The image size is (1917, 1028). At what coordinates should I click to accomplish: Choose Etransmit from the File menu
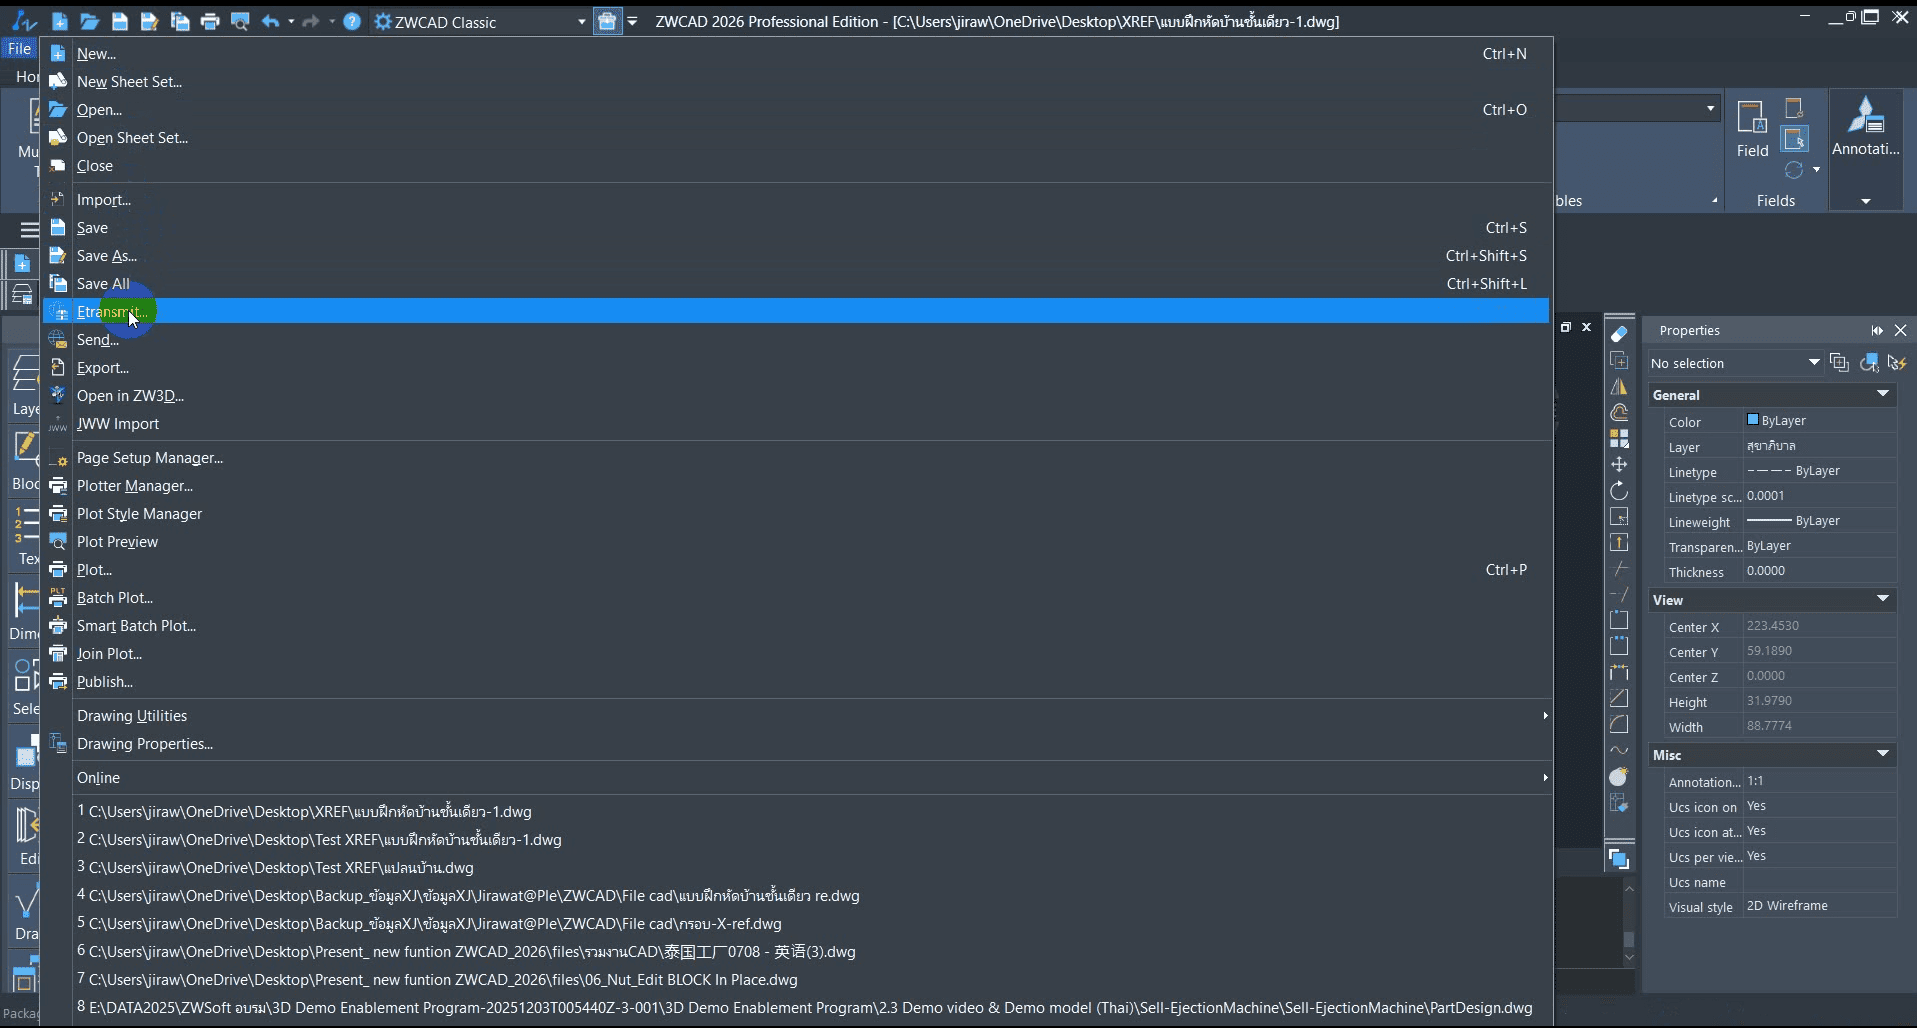pyautogui.click(x=112, y=312)
